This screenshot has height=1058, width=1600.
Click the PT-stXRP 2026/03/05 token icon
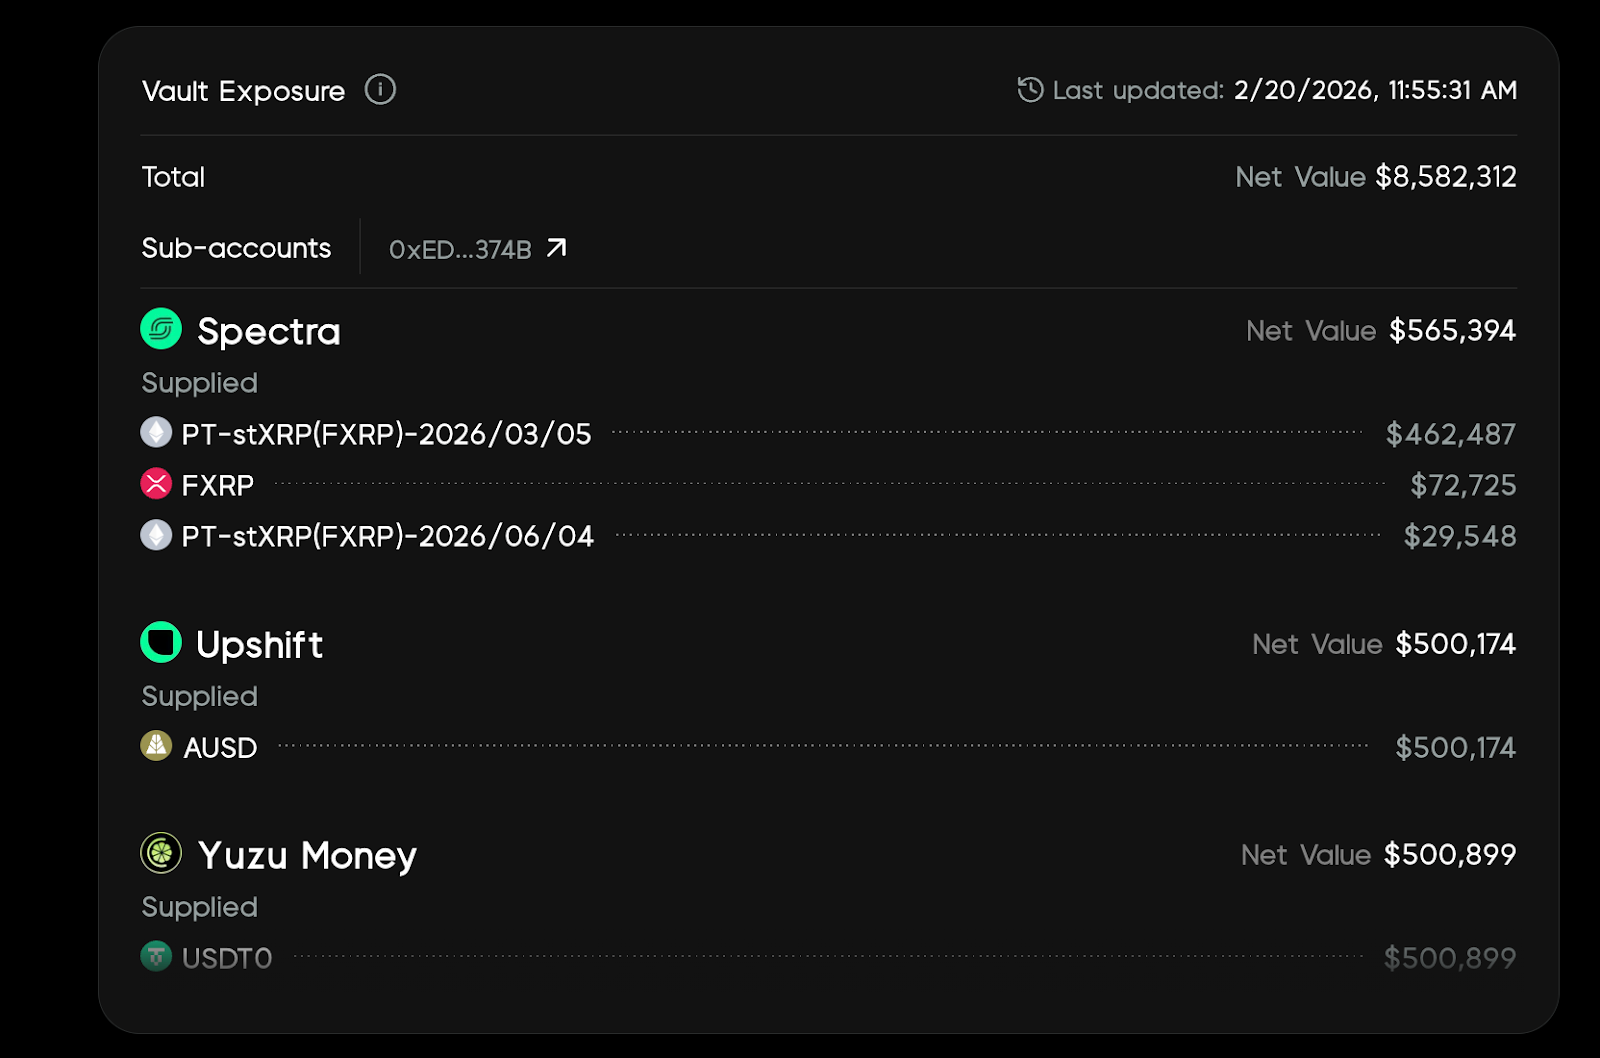point(156,433)
